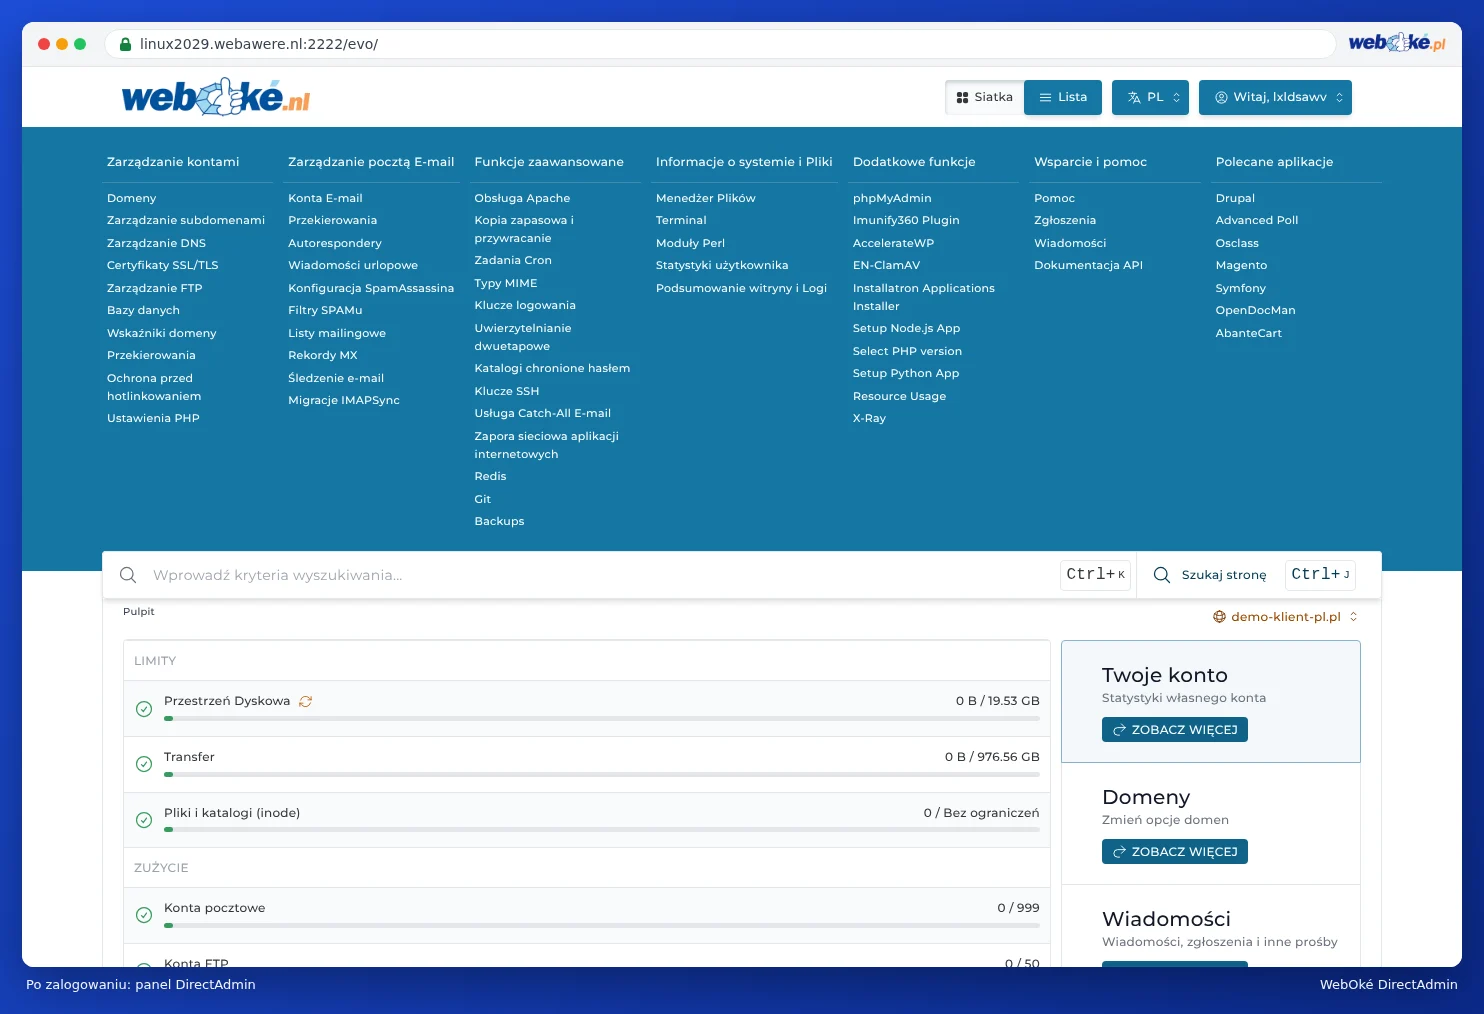Viewport: 1484px width, 1014px height.
Task: Click the refresh icon beside Przestrzeń Dyskowa
Action: pyautogui.click(x=306, y=701)
